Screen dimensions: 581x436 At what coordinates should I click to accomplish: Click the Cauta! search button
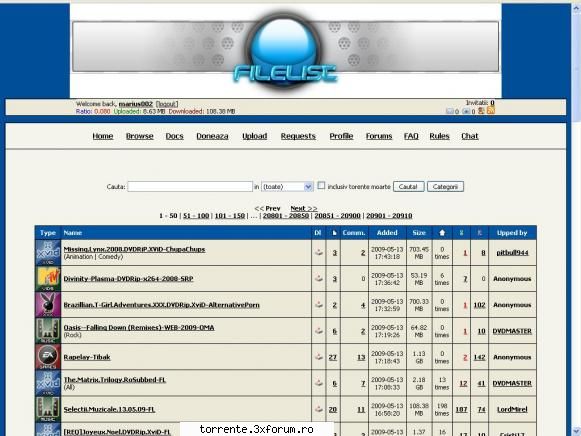(408, 187)
